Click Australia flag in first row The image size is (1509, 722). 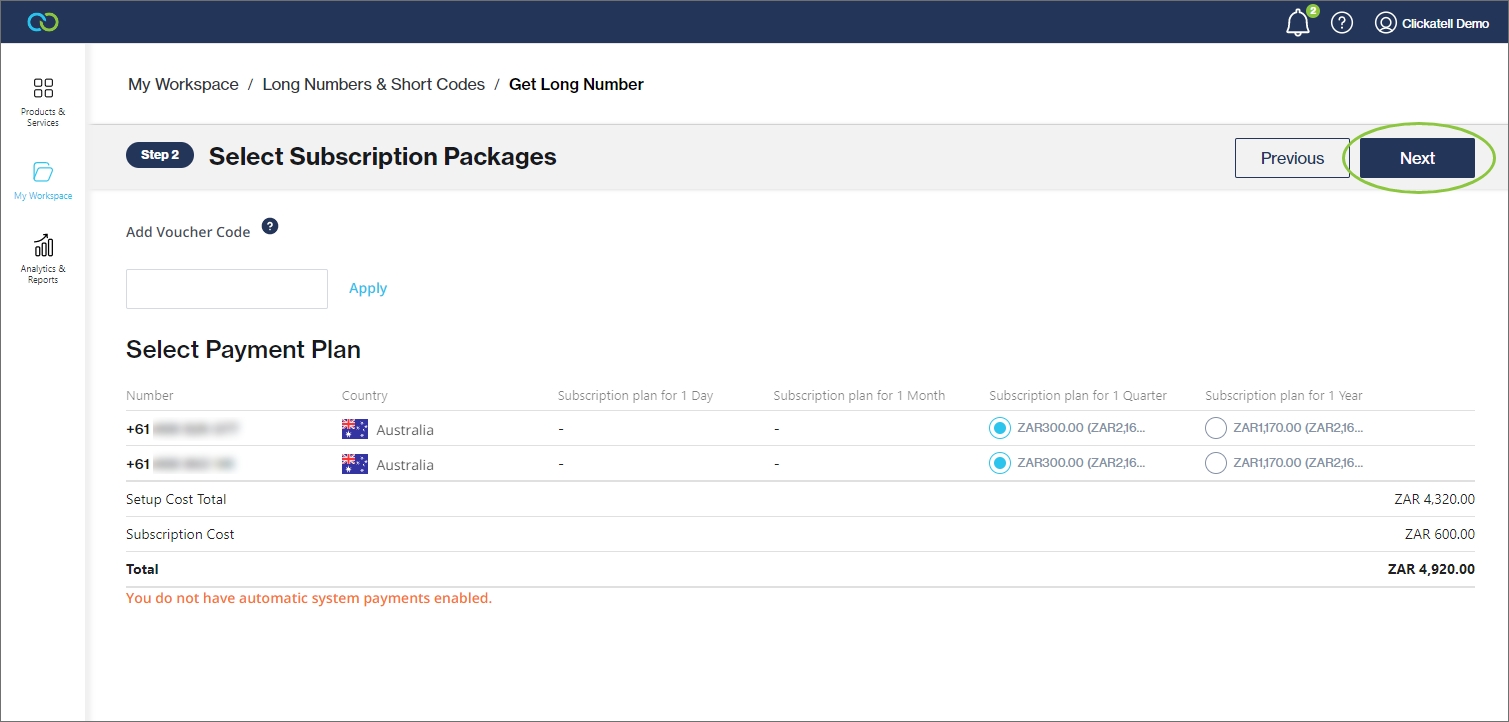[355, 430]
